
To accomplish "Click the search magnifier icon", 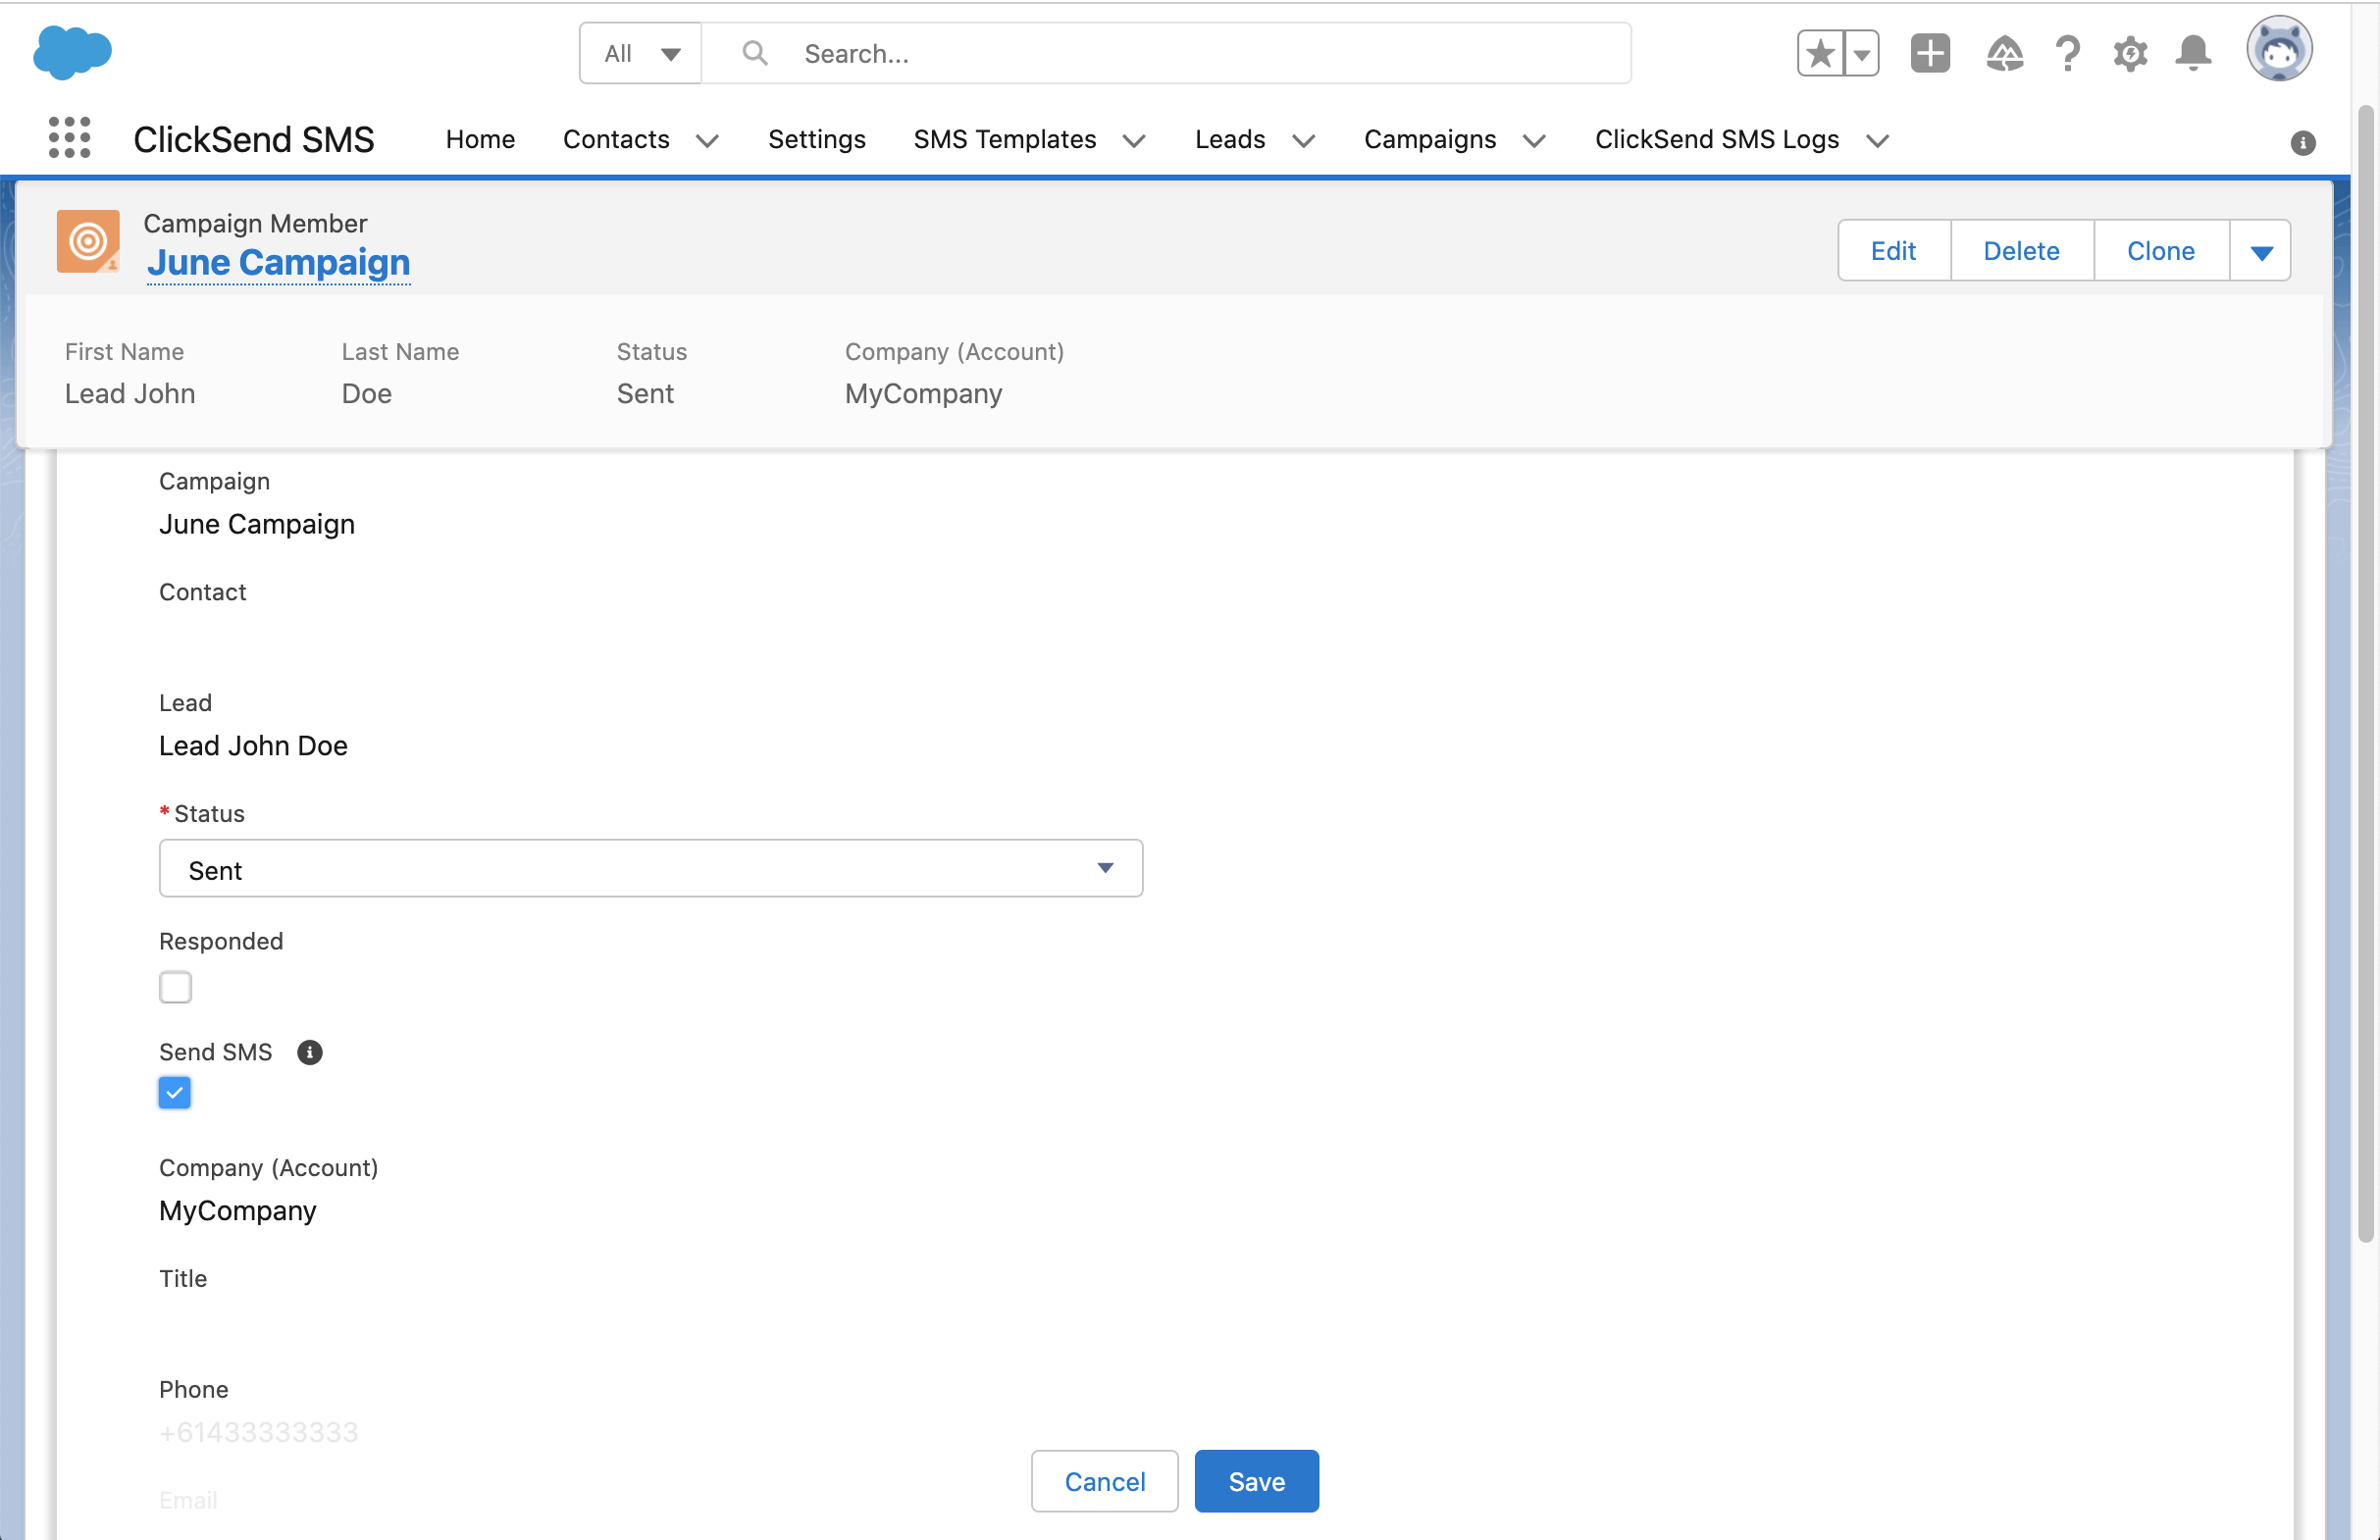I will point(755,53).
